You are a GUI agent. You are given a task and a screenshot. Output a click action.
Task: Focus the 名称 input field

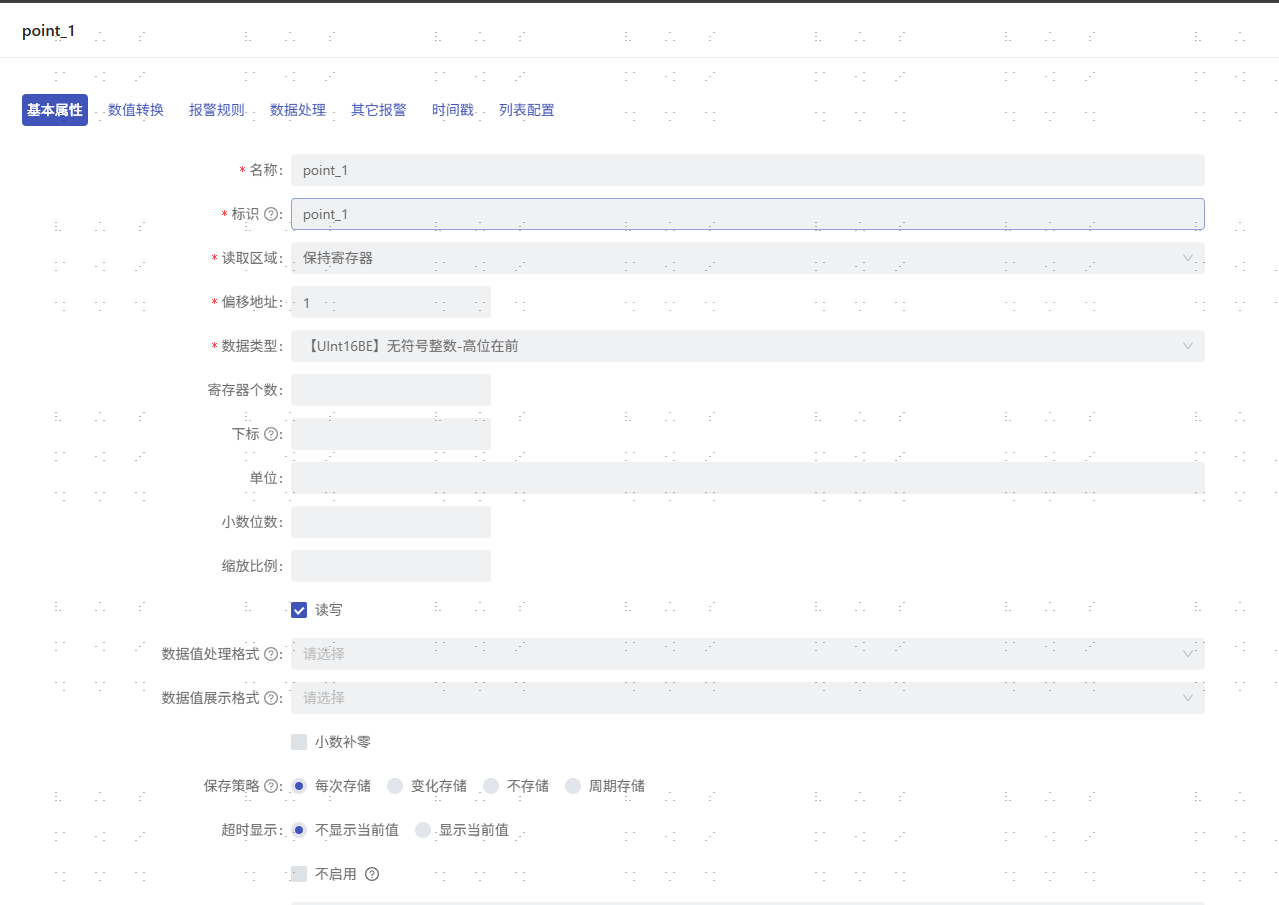pyautogui.click(x=748, y=170)
